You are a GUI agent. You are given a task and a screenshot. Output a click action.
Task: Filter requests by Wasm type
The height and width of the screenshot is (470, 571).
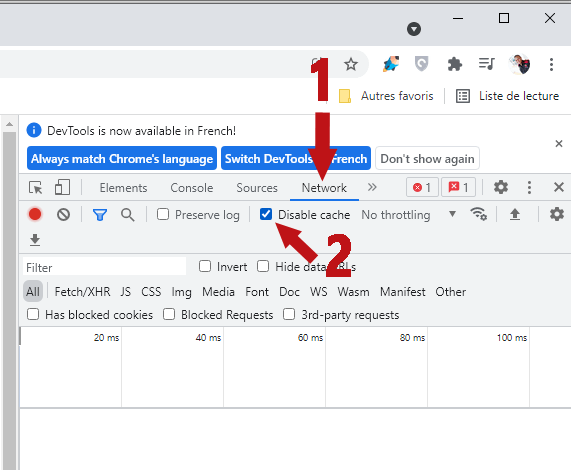pyautogui.click(x=353, y=292)
